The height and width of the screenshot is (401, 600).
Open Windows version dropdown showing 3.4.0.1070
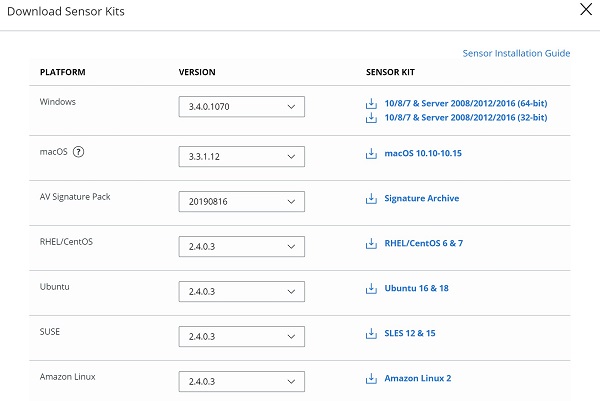tap(241, 106)
